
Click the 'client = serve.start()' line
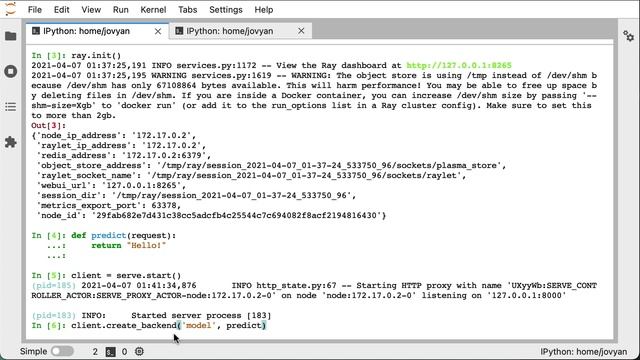[x=126, y=276]
